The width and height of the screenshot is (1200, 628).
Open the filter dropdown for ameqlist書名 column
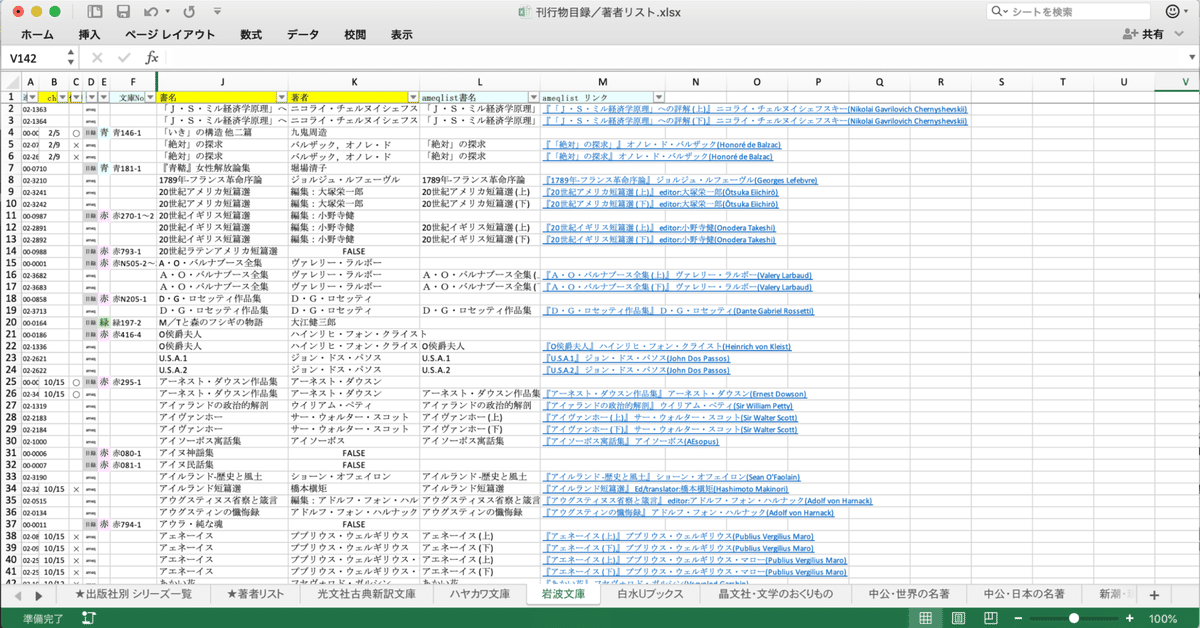click(x=532, y=98)
